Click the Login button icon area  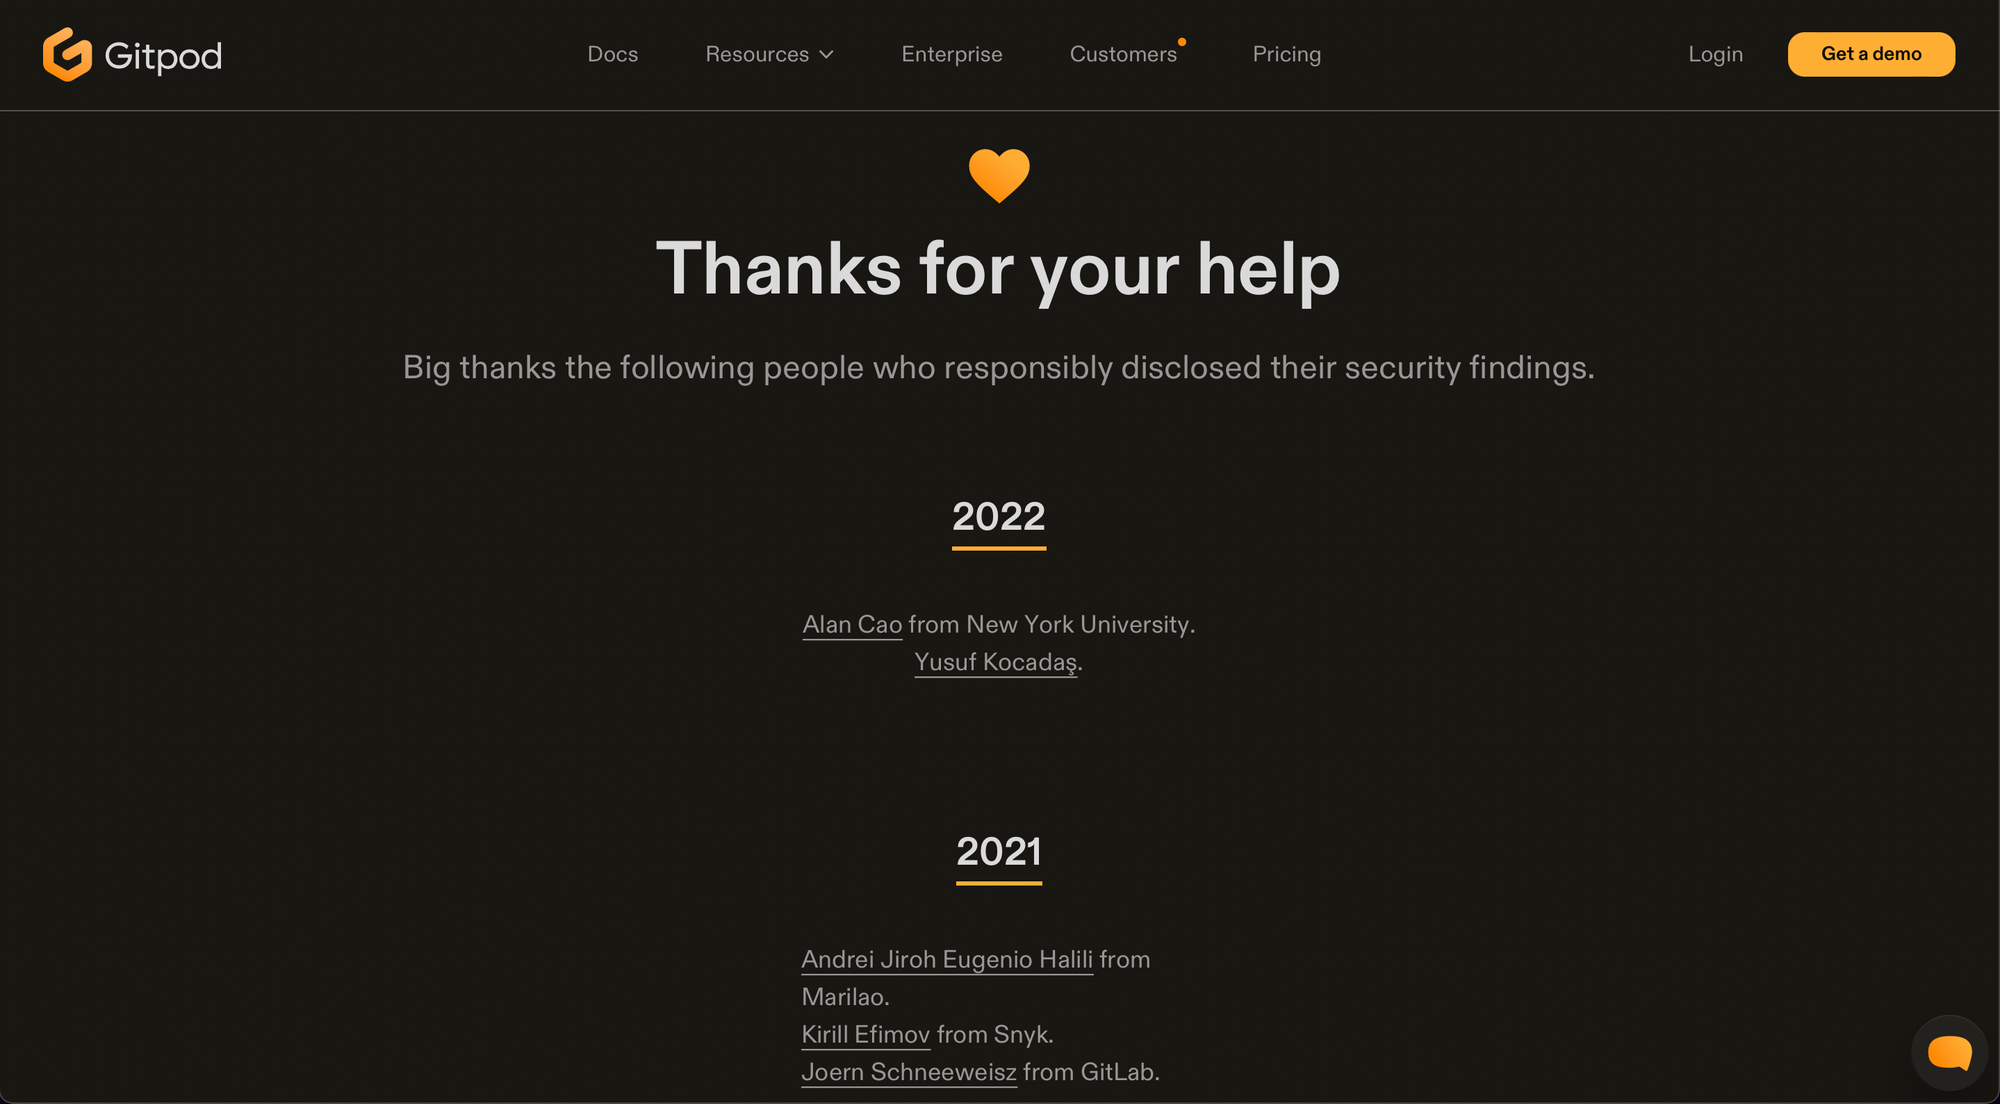(x=1716, y=53)
